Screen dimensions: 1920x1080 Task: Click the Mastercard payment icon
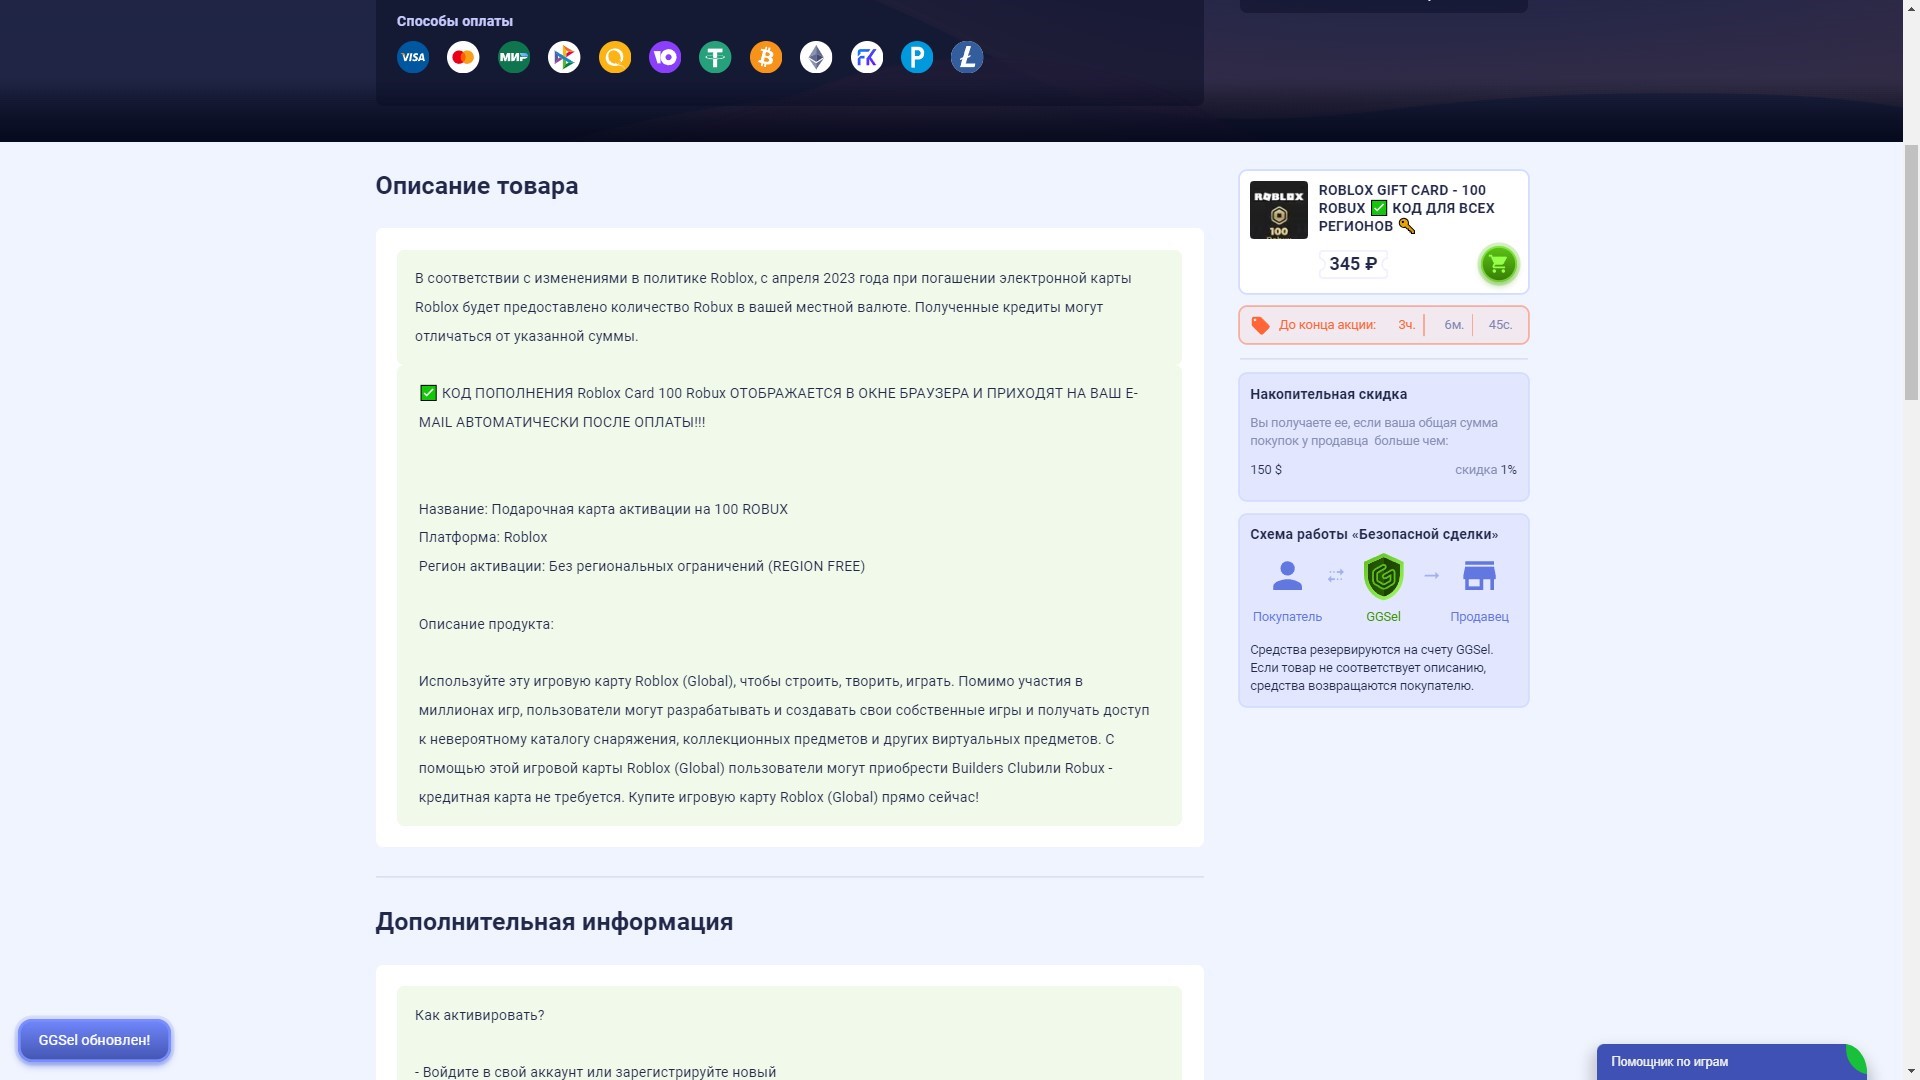pyautogui.click(x=463, y=57)
